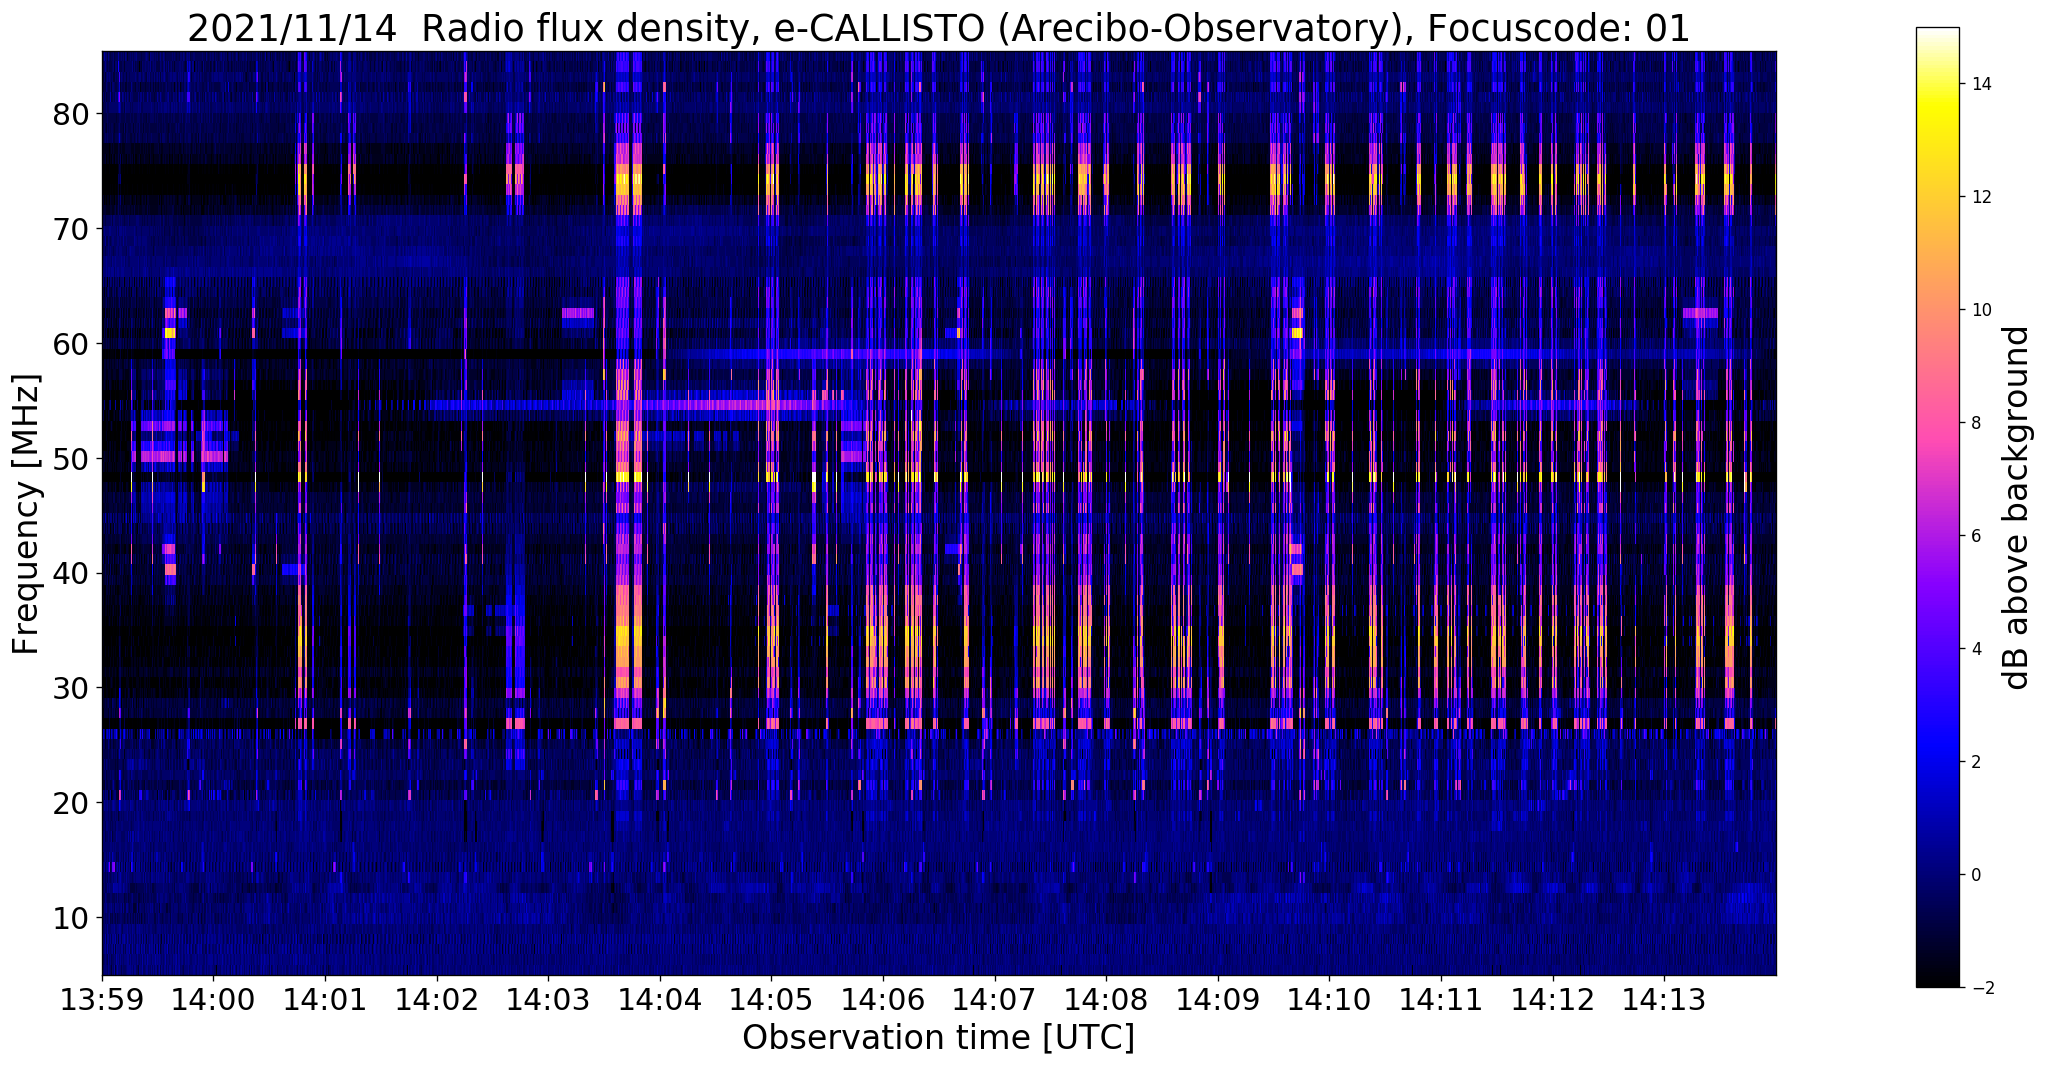The image size is (2047, 1067).
Task: Click the colorbar tick value 4
Action: (1974, 649)
